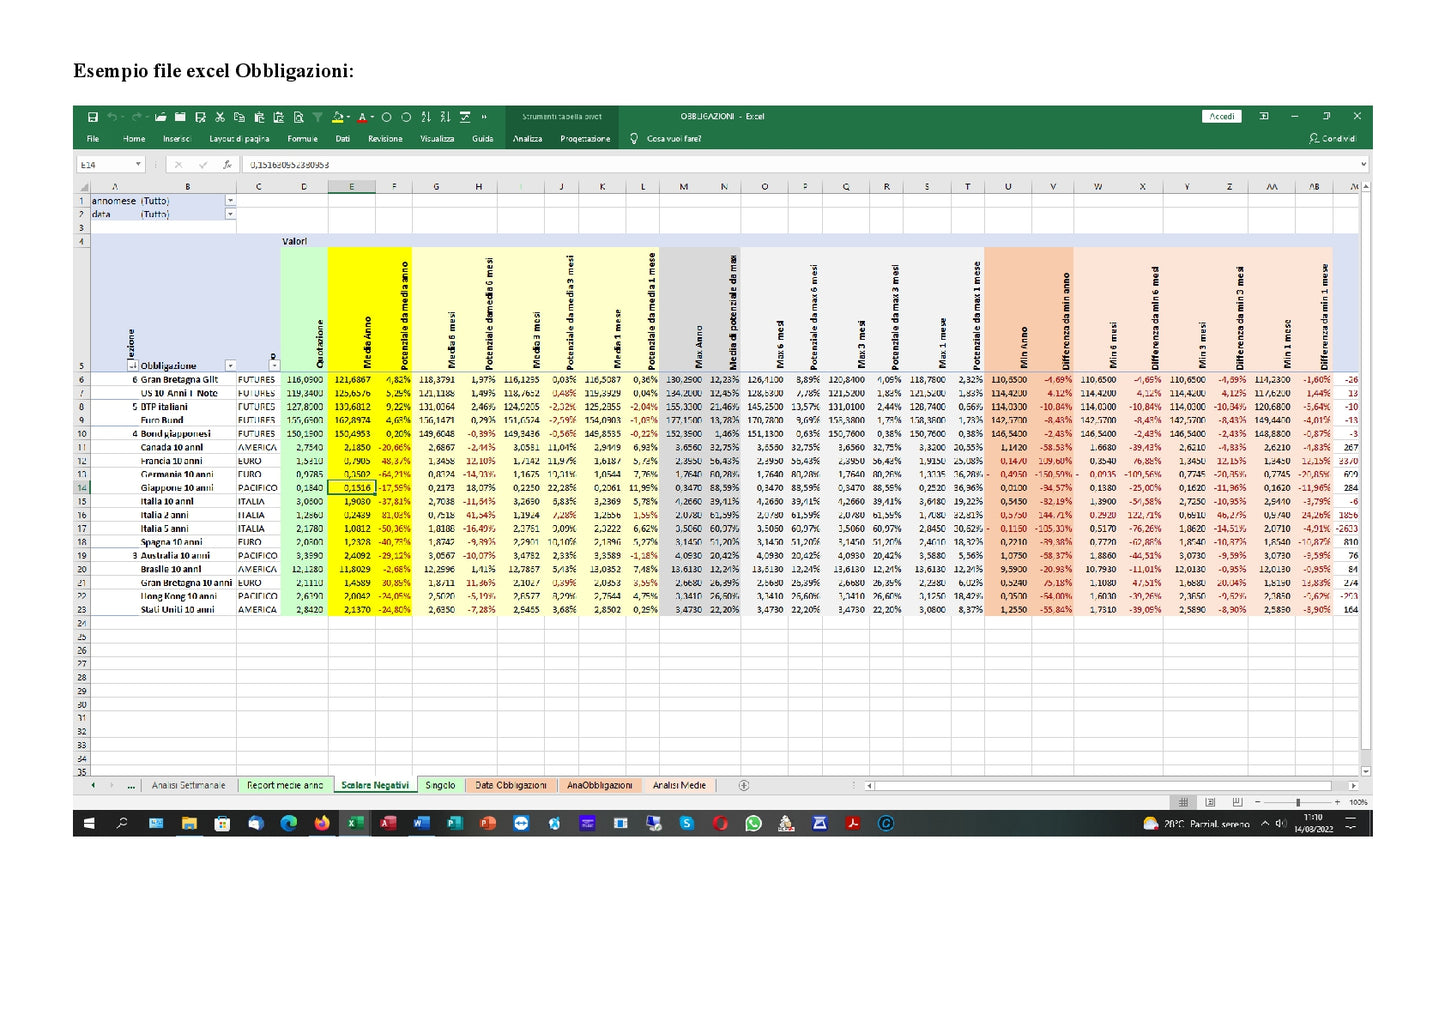
Task: Select the Singolo sheet tab
Action: click(440, 786)
